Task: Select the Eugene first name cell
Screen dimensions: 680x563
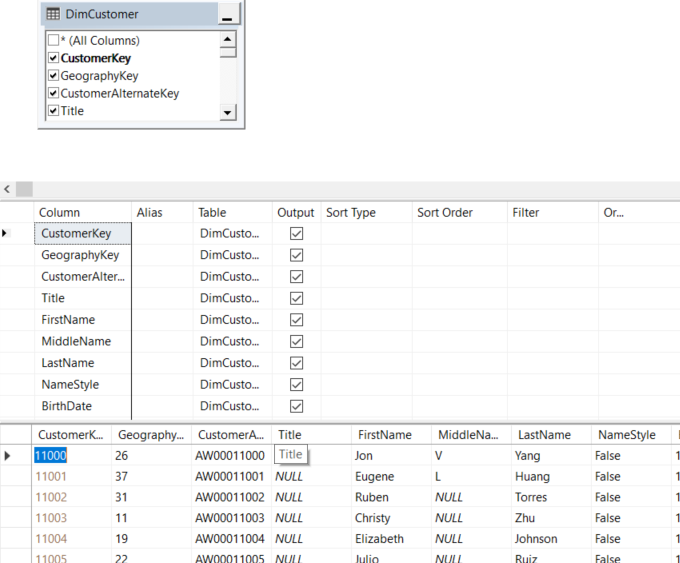Action: (391, 476)
